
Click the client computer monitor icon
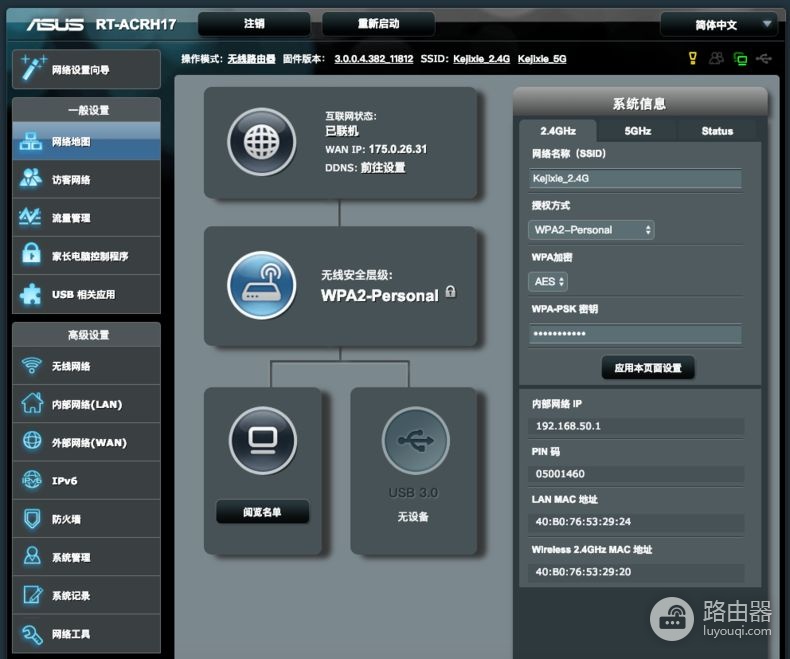[x=262, y=441]
